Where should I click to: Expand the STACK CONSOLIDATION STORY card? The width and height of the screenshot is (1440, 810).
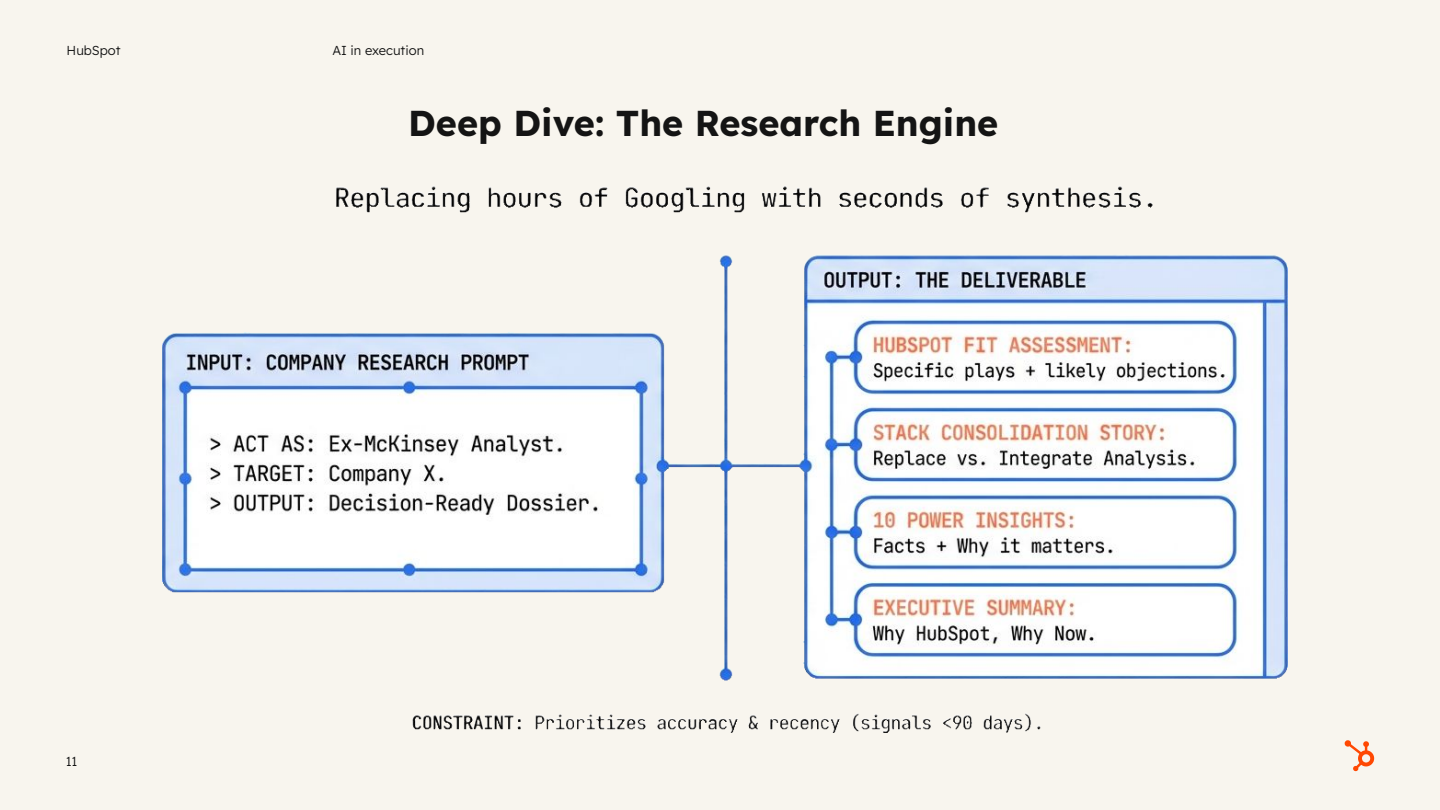1045,445
